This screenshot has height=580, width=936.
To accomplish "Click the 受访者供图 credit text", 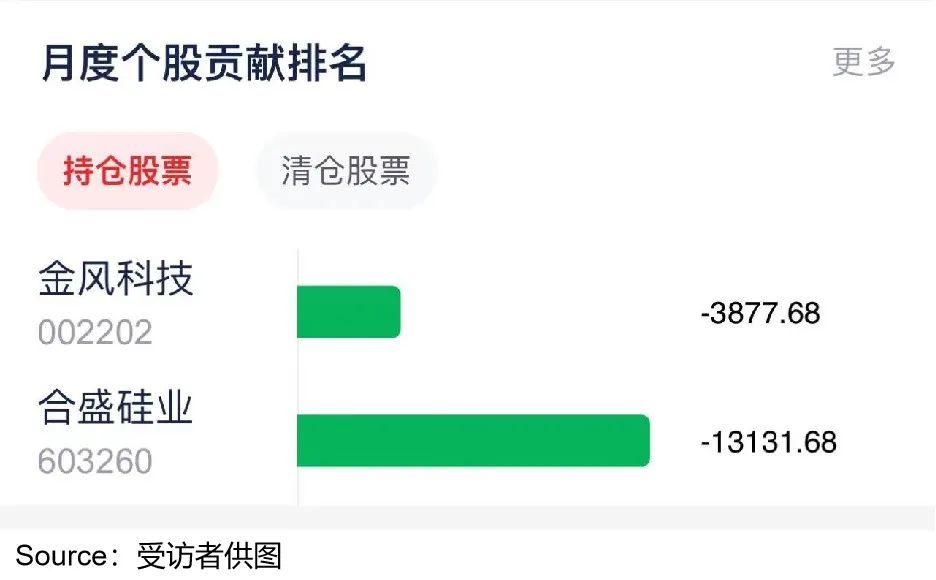I will point(209,556).
